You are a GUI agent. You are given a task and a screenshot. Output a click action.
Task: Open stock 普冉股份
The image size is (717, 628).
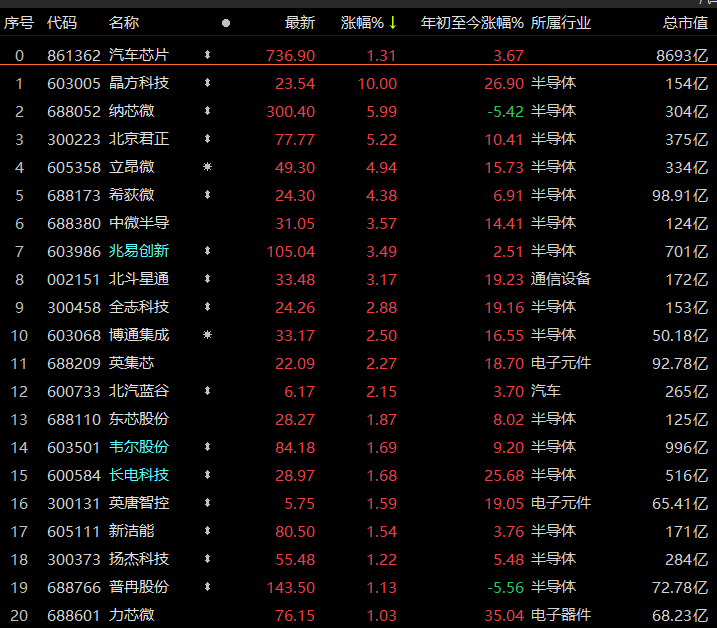[x=139, y=586]
